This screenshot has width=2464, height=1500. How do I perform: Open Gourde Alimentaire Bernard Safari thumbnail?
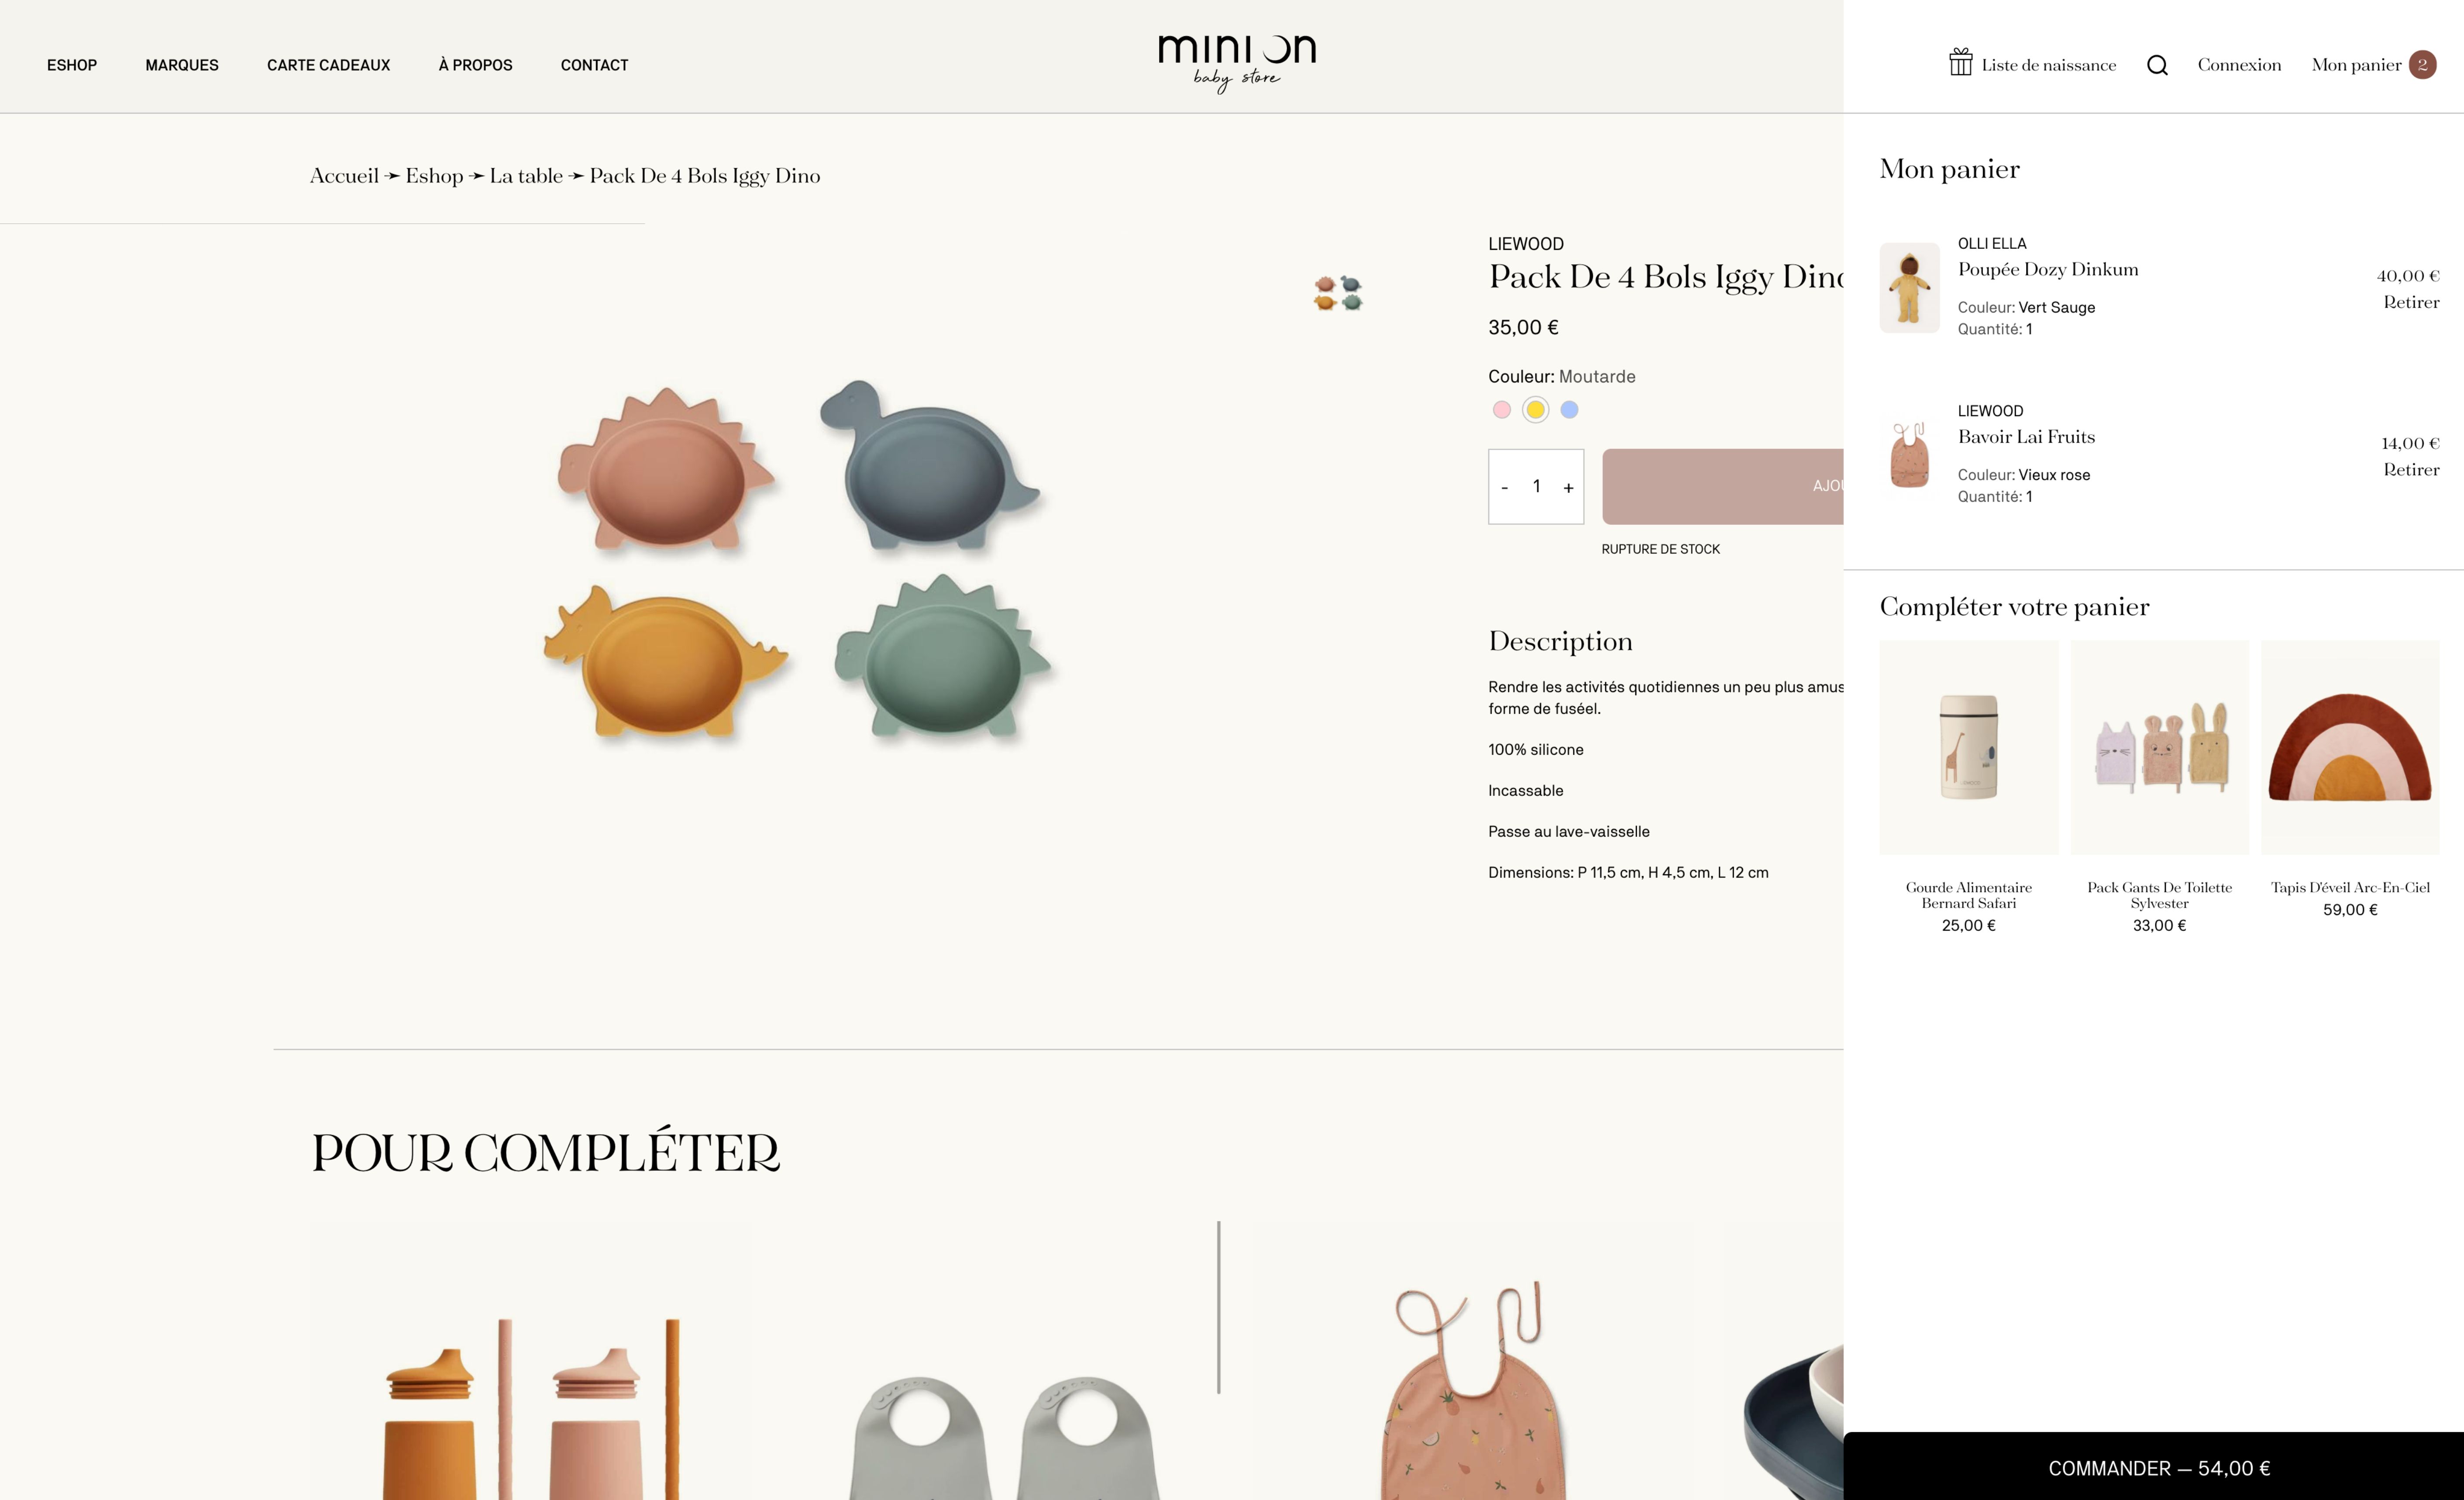point(1968,748)
